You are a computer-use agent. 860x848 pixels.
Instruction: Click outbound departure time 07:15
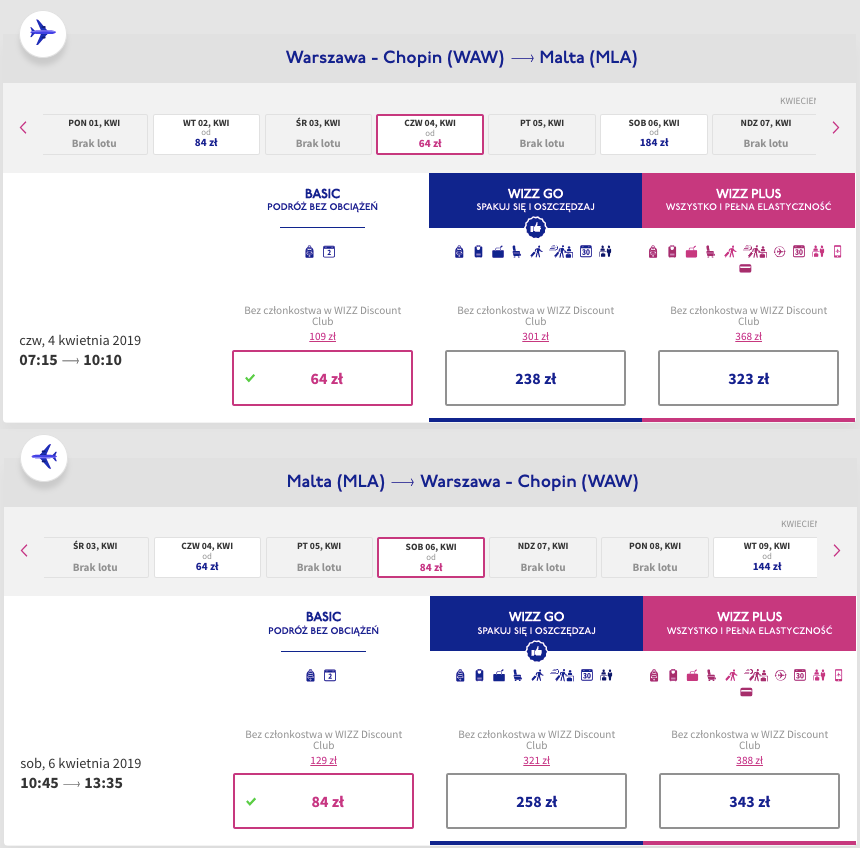click(x=38, y=360)
